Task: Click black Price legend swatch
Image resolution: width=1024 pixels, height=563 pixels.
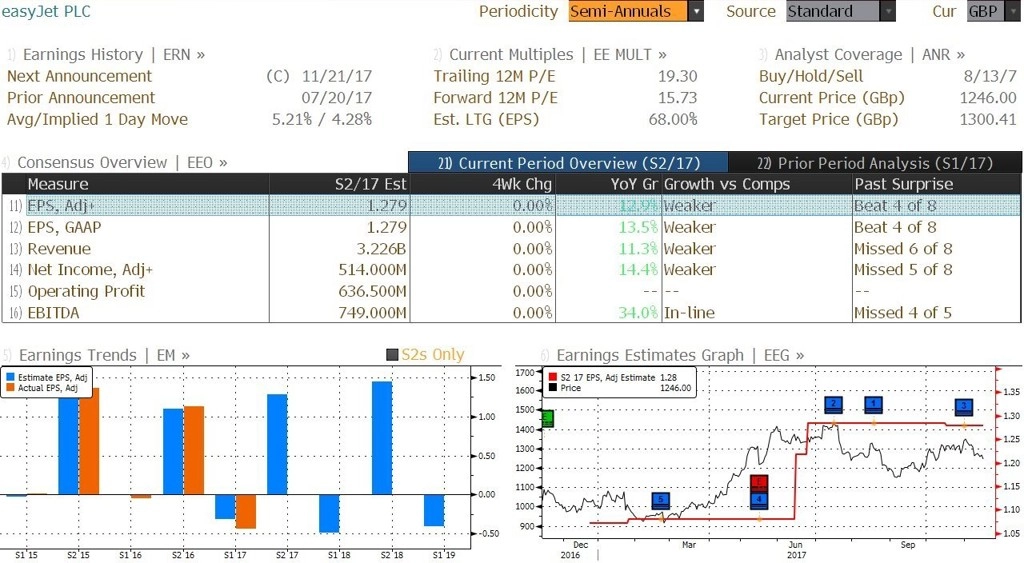Action: 552,388
